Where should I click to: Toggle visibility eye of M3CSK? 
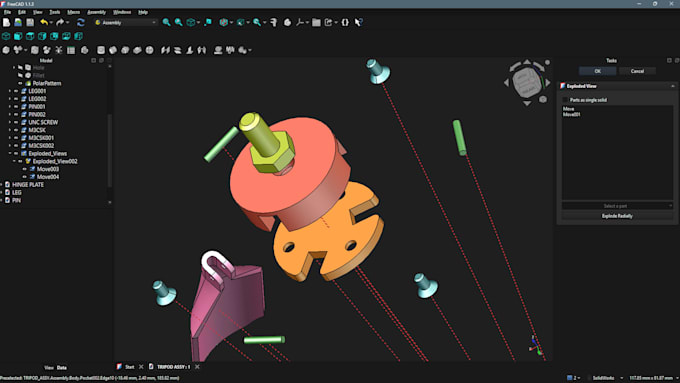coord(16,130)
